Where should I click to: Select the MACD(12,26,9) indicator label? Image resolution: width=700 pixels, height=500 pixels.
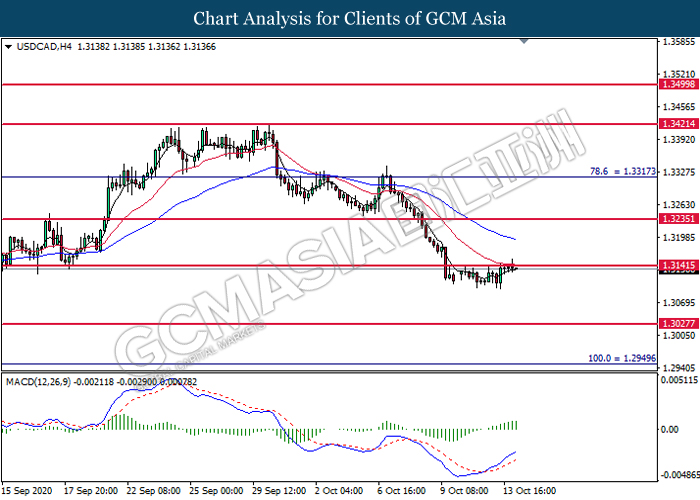pyautogui.click(x=38, y=382)
